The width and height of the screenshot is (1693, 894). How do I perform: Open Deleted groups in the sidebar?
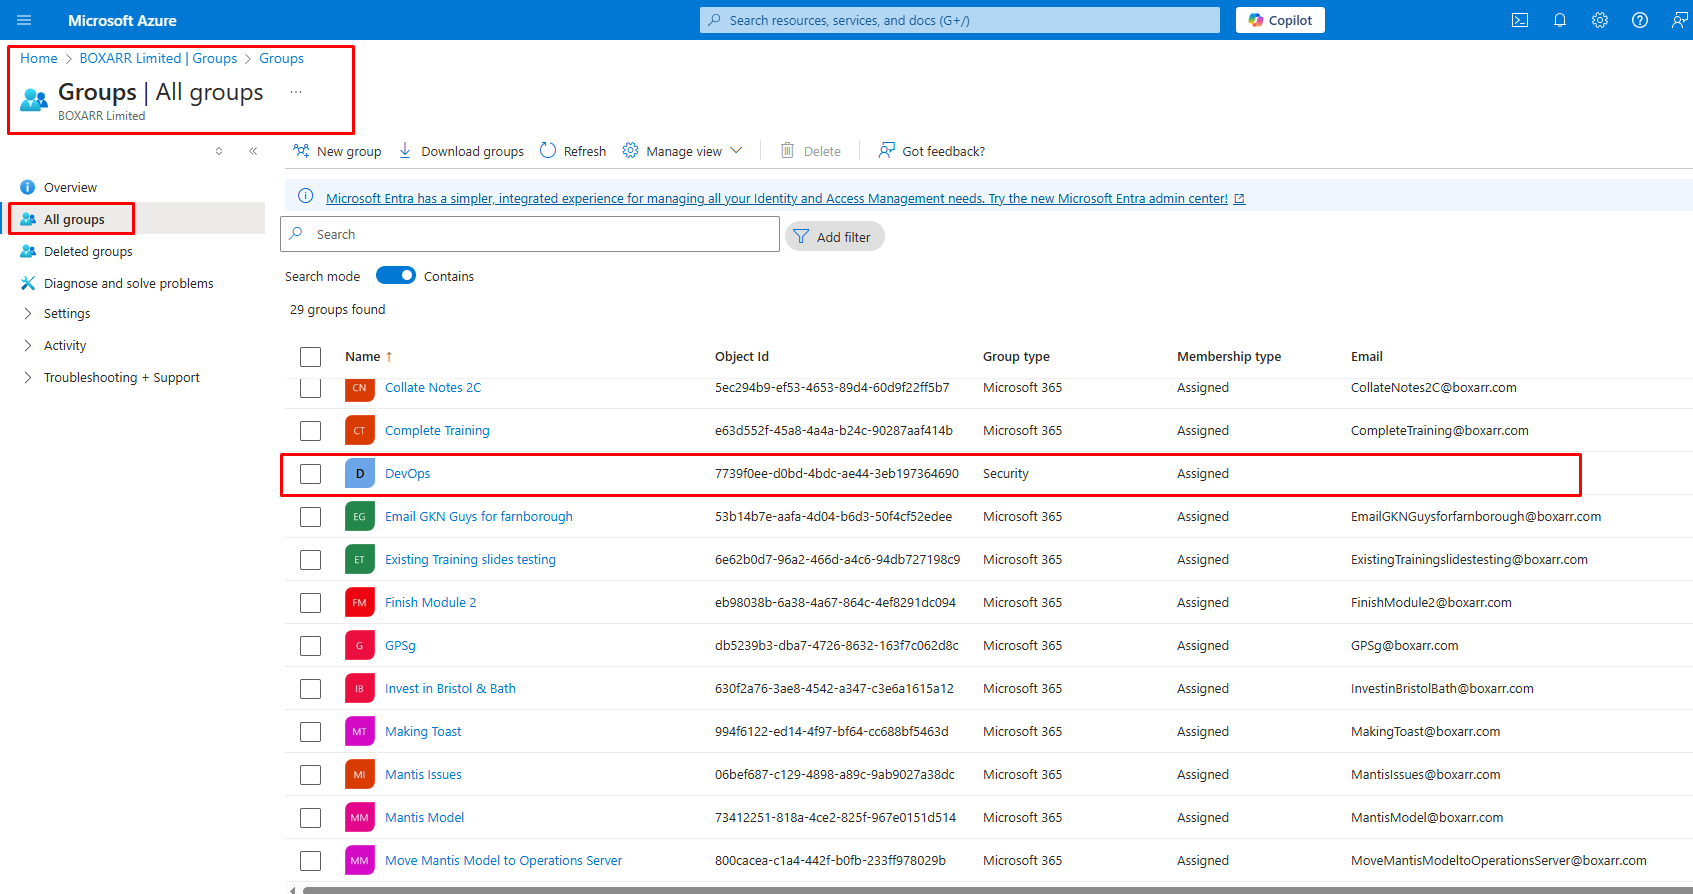point(88,251)
